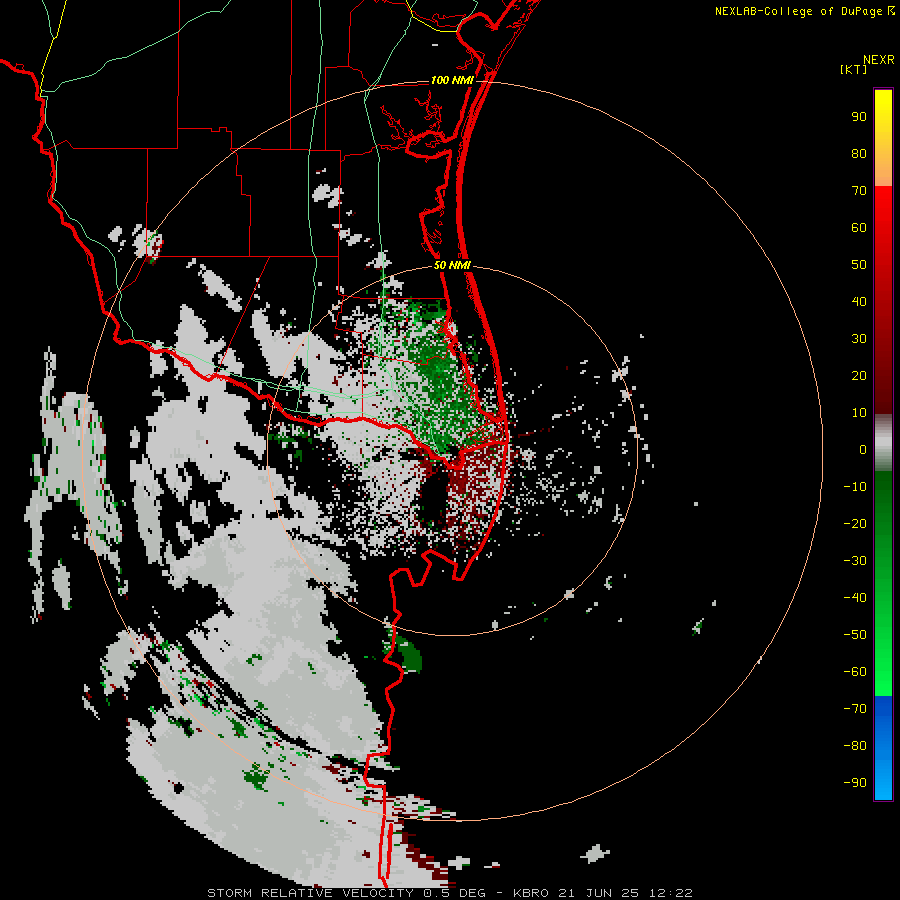Click the 20 value on velocity scale

pos(859,376)
